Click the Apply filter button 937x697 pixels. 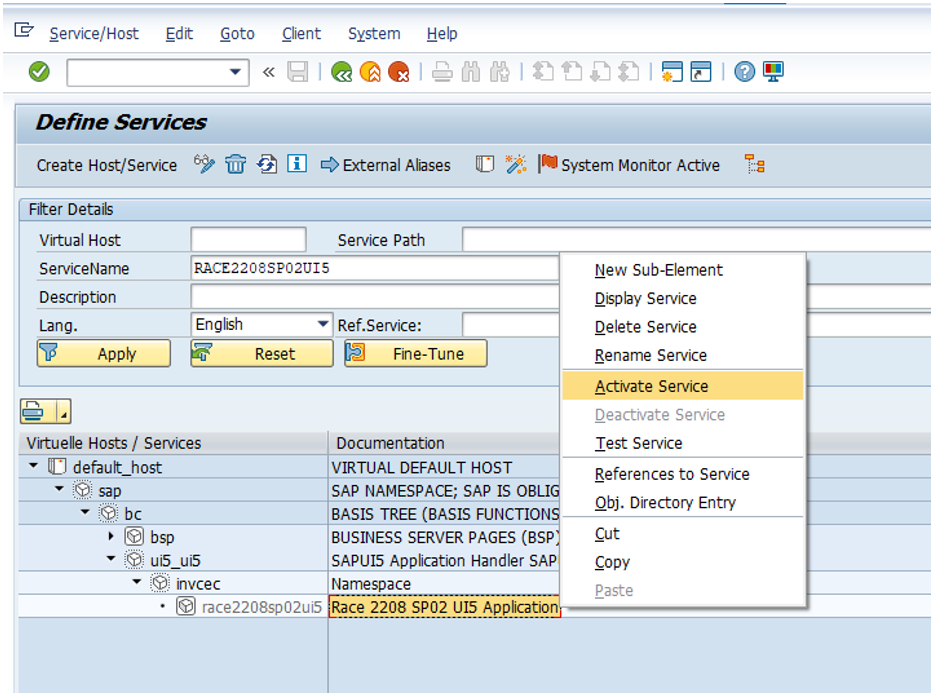pyautogui.click(x=104, y=354)
